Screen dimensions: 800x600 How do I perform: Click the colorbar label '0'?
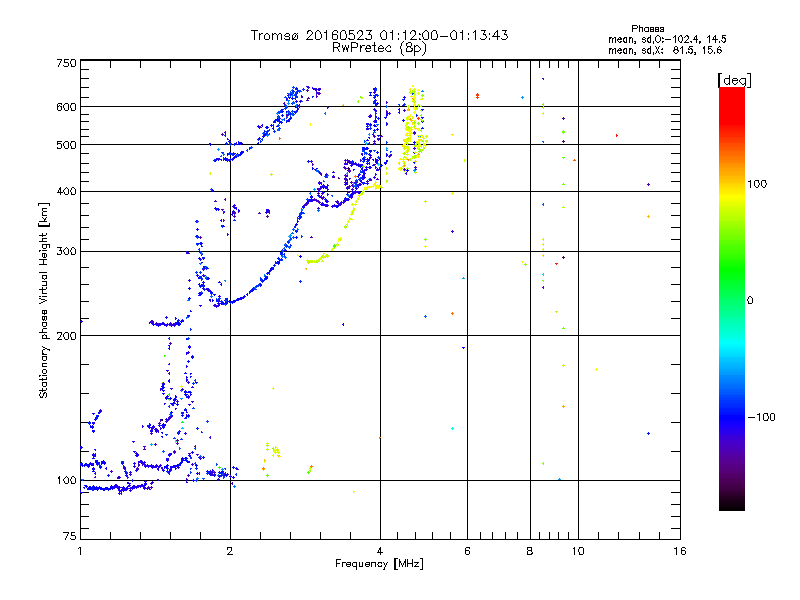pos(750,301)
